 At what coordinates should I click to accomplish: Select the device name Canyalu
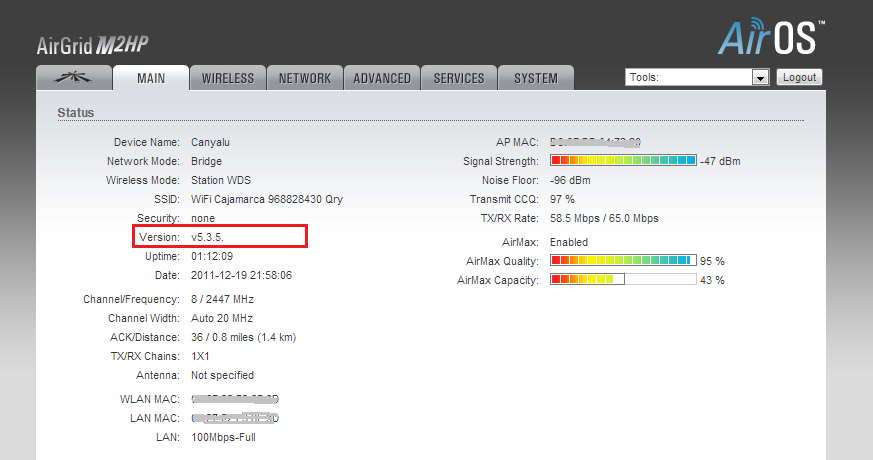(210, 142)
